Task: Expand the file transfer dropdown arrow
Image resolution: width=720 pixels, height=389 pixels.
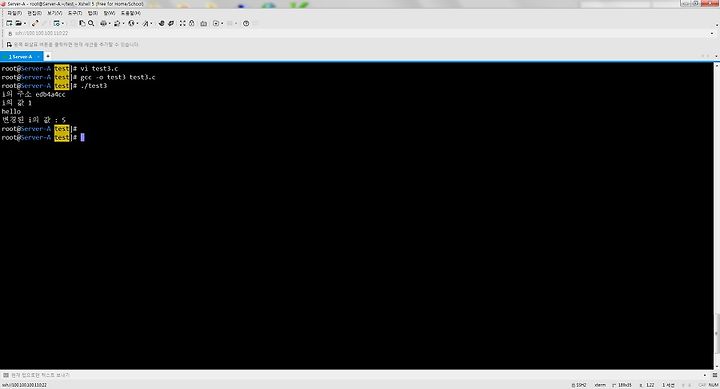Action: click(124, 23)
